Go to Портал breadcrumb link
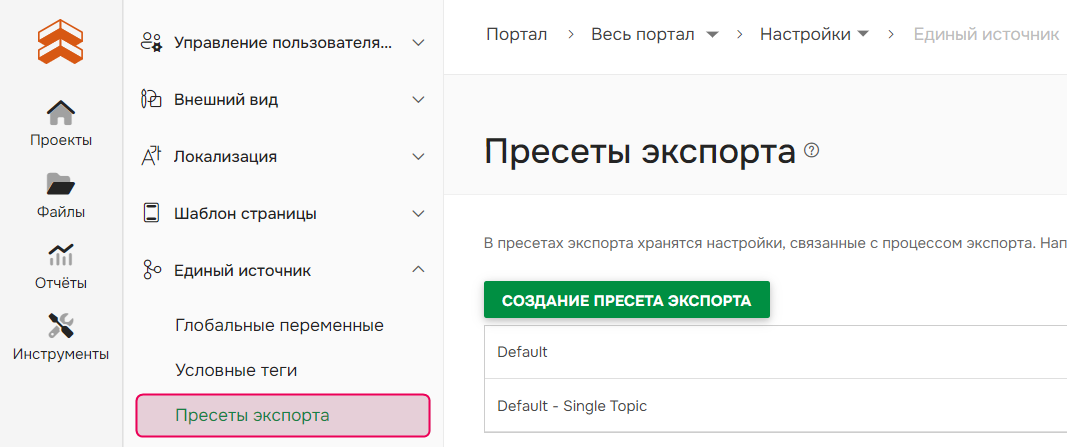The image size is (1067, 447). click(x=516, y=34)
